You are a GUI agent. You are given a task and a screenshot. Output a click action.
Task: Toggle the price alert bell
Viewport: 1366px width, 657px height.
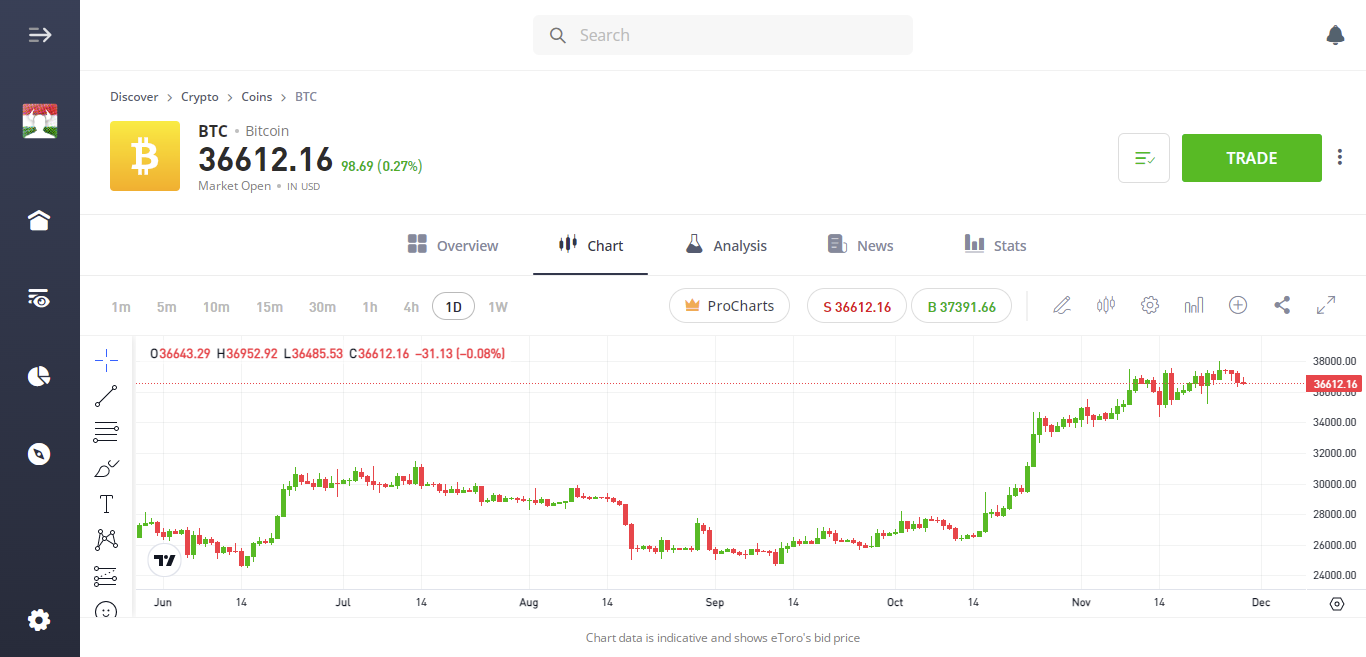coord(1335,34)
